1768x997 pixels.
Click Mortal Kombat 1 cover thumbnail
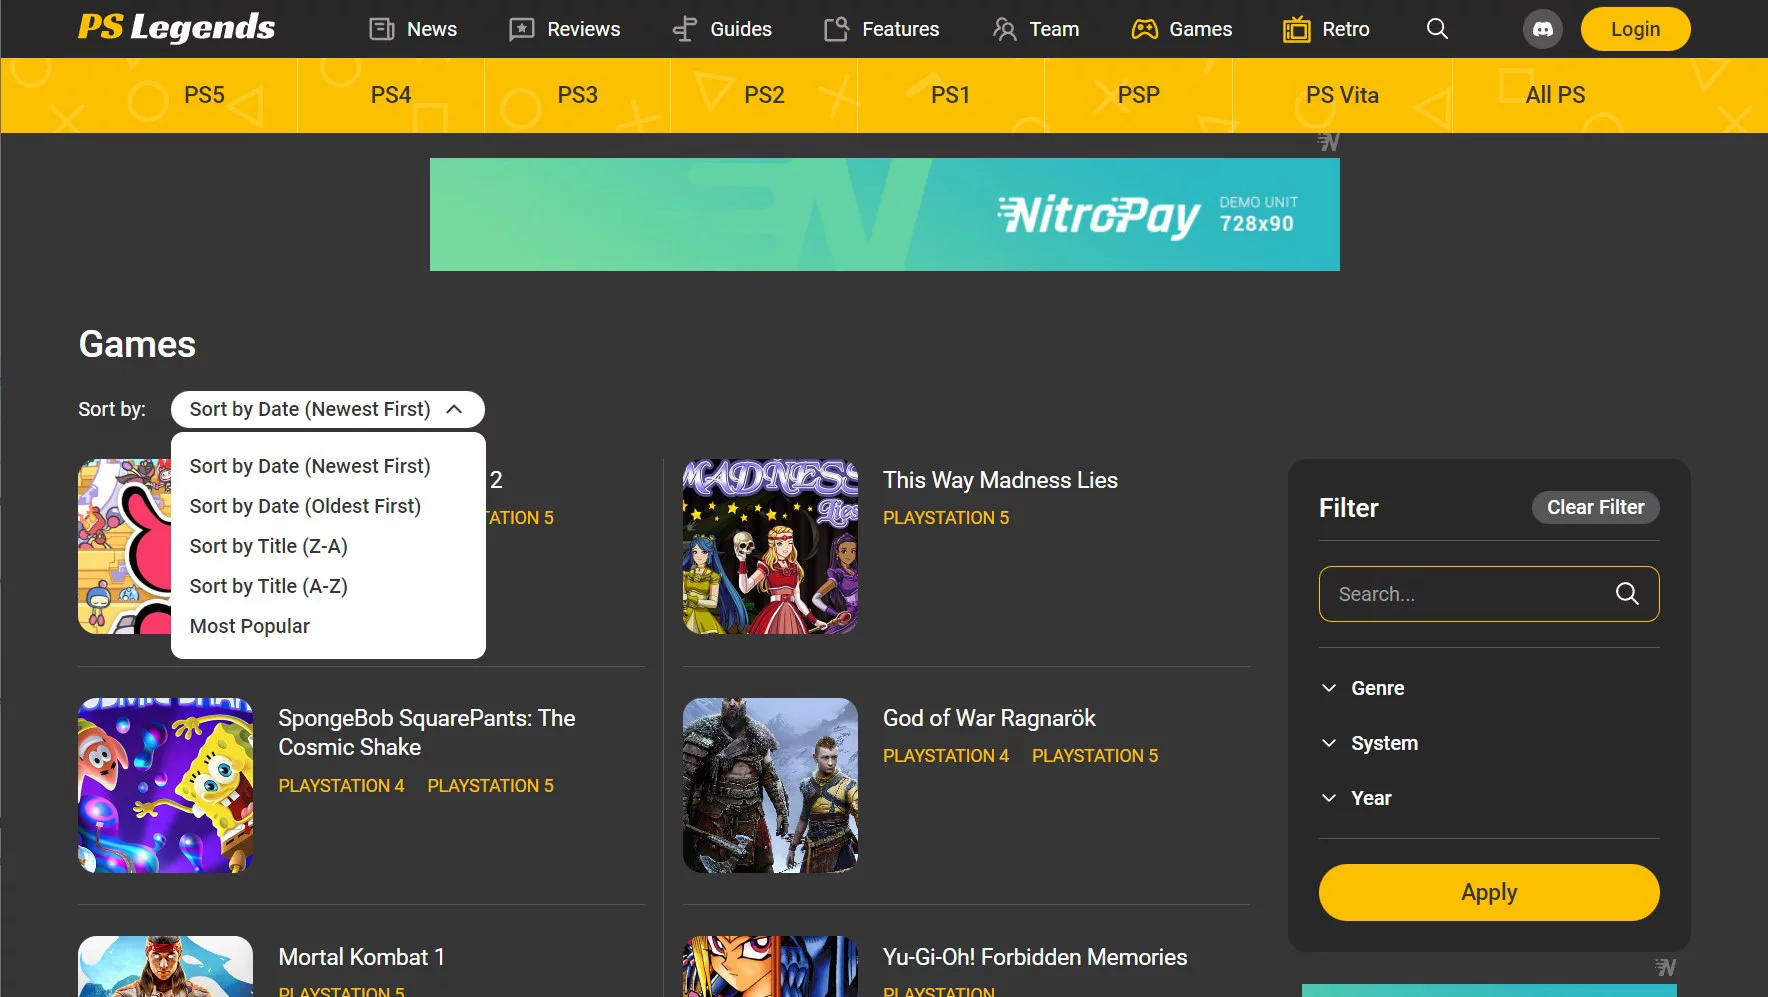165,966
